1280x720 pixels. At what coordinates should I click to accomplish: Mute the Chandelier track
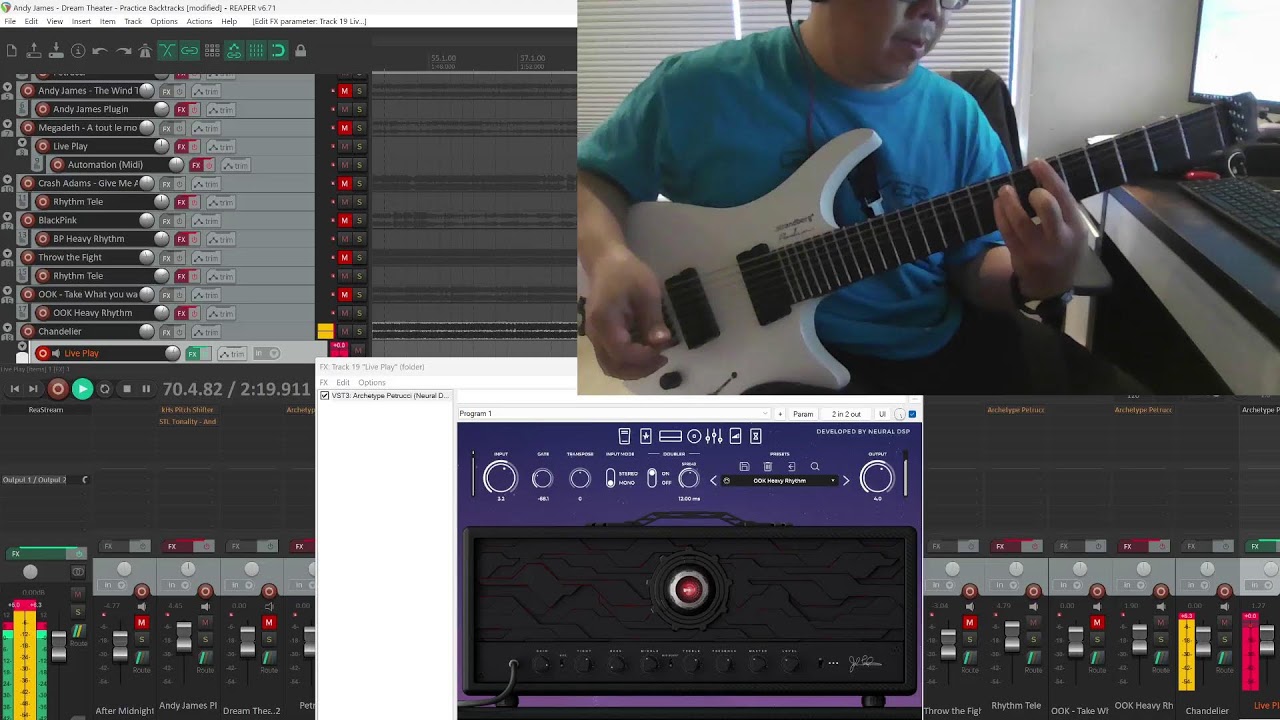point(344,331)
